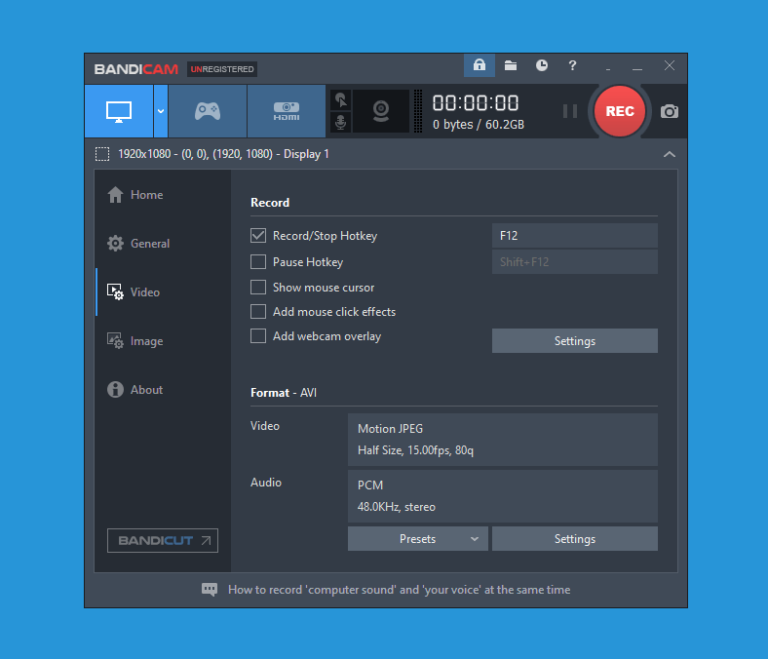
Task: Toggle webcam overlay icon in toolbar
Action: point(381,111)
